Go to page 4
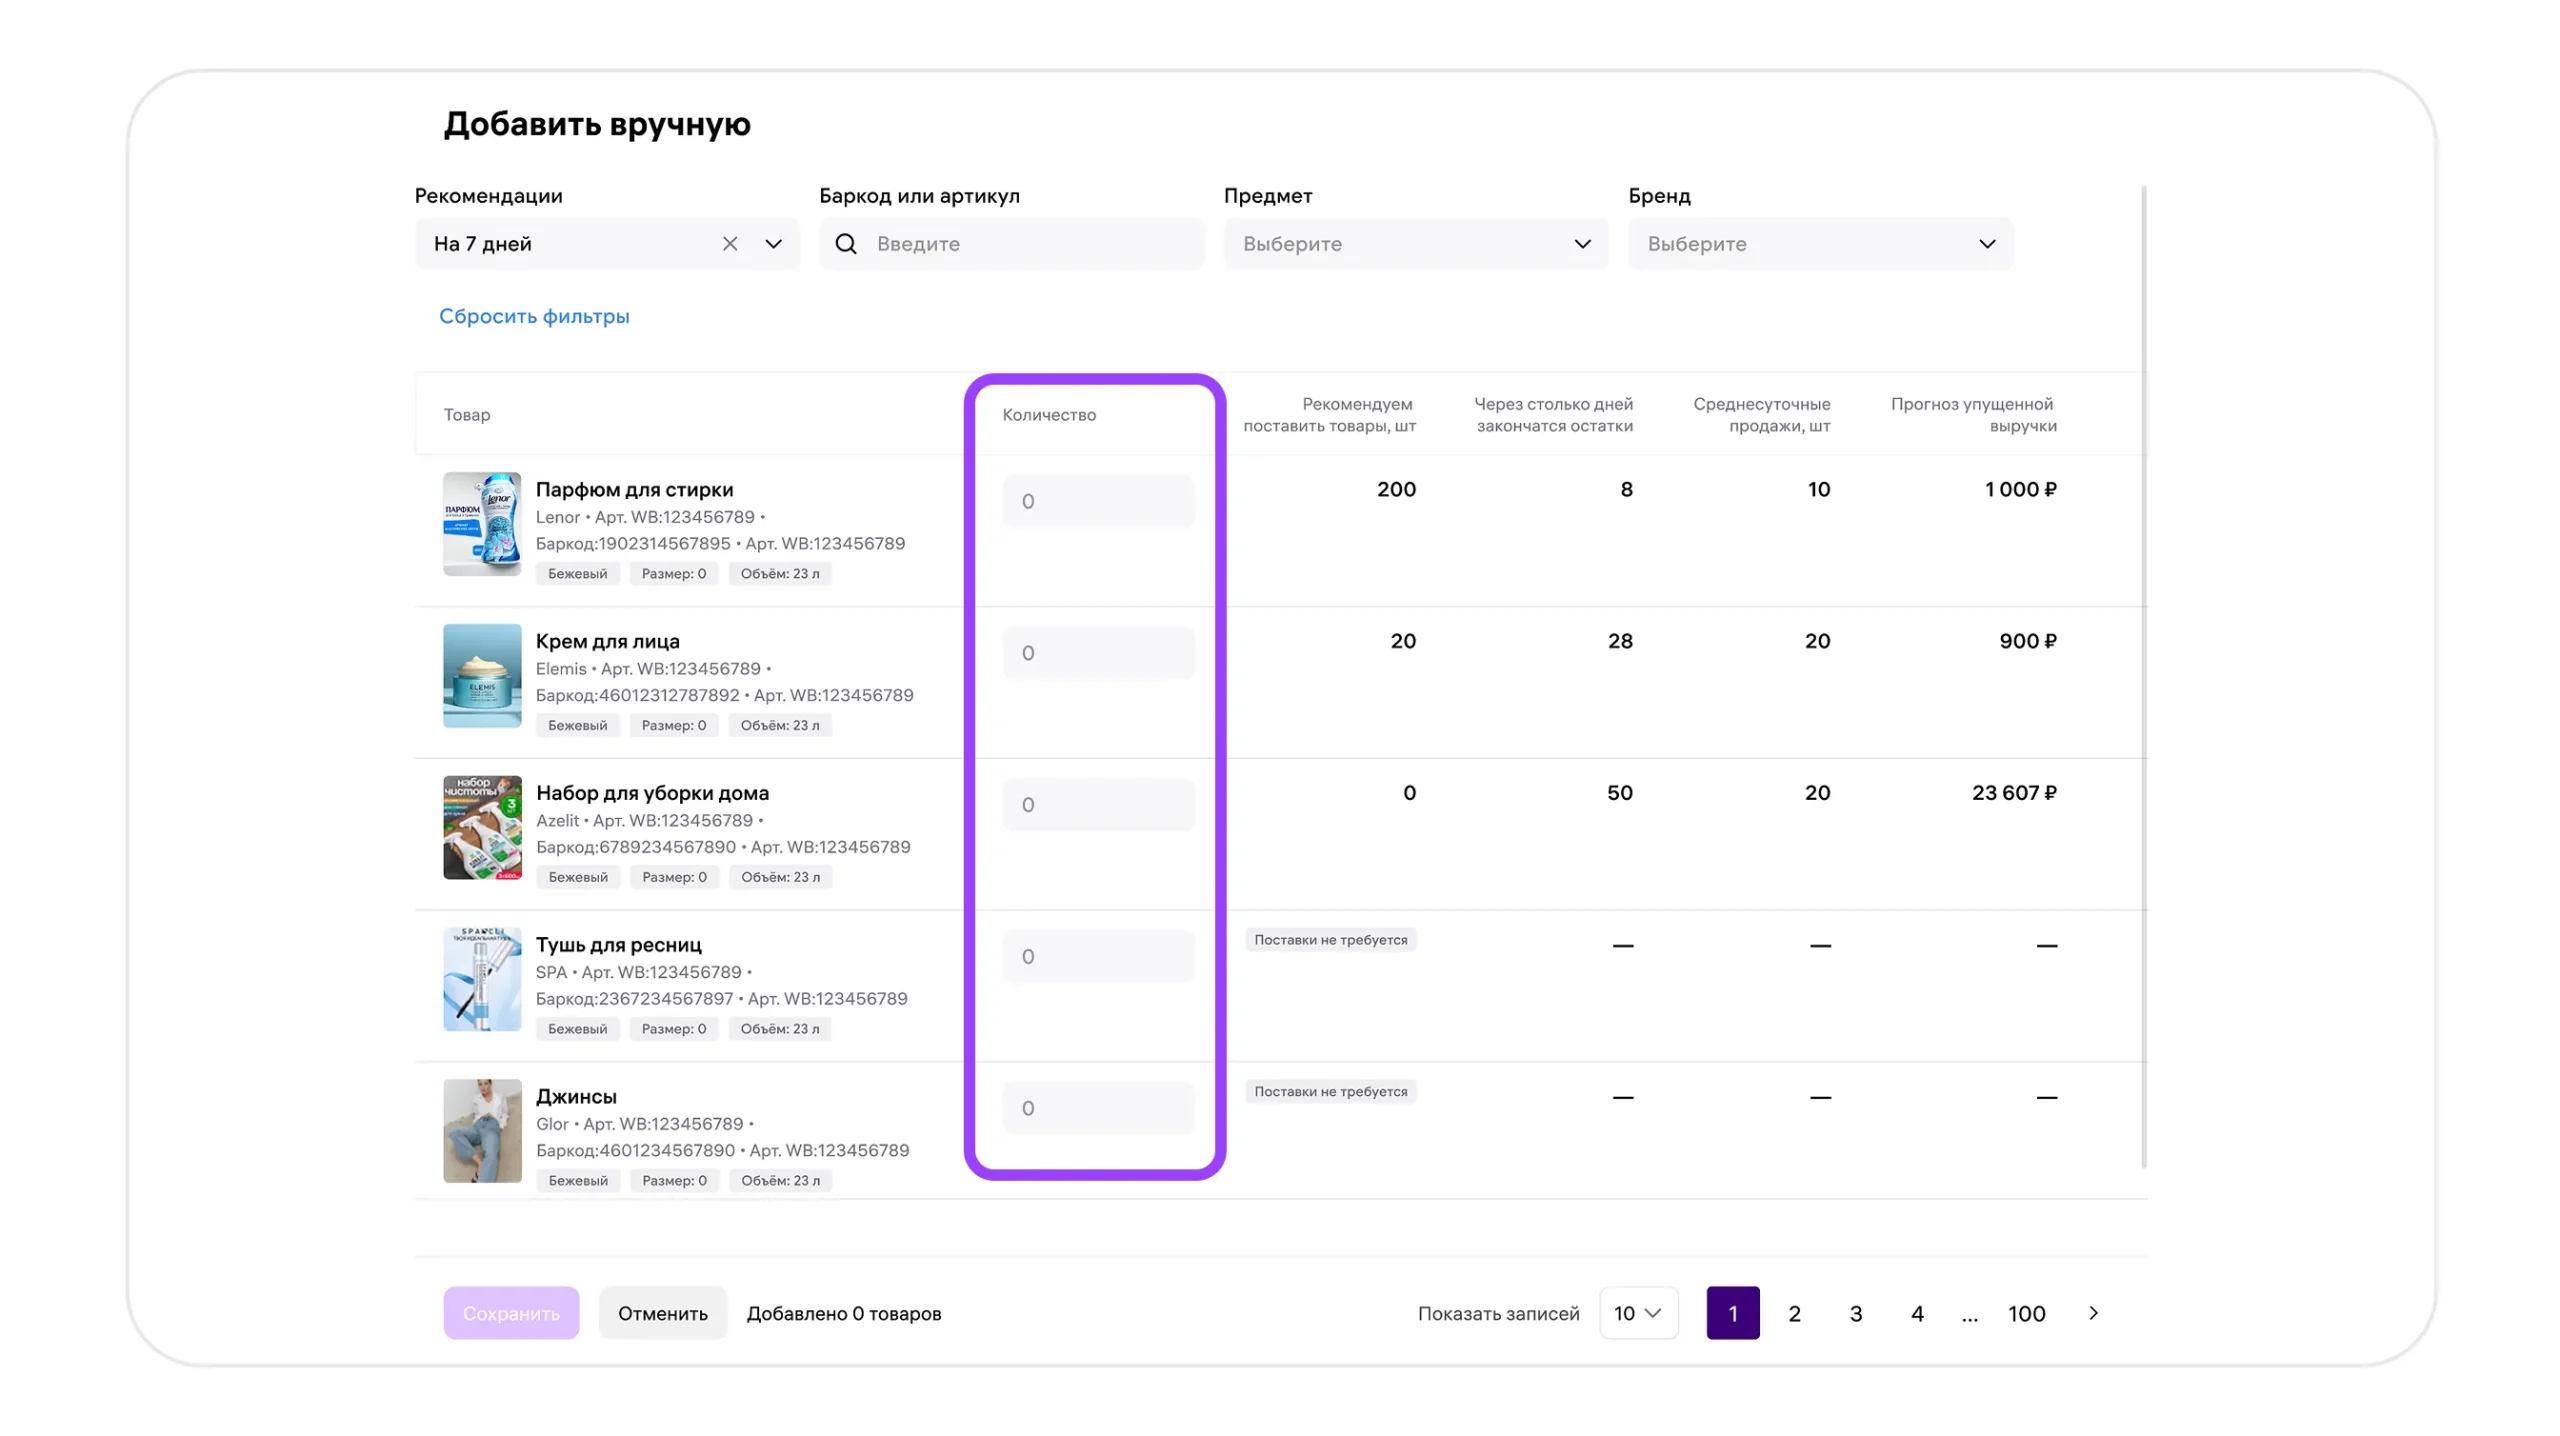The image size is (2560, 1436). point(1917,1314)
